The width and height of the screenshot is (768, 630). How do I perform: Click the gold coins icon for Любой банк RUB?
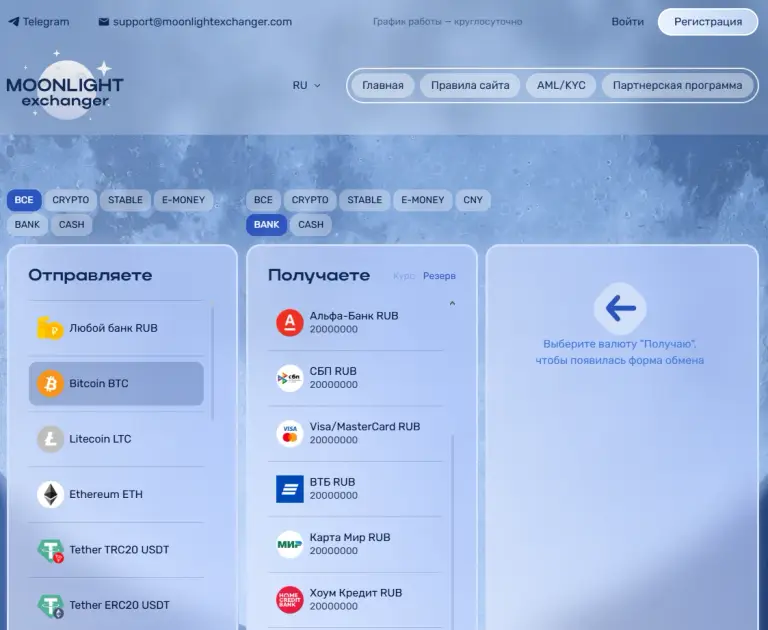point(50,328)
